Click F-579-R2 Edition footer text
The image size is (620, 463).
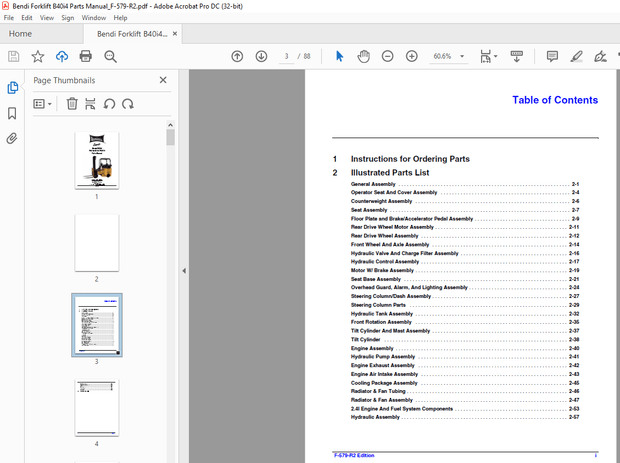[x=354, y=455]
